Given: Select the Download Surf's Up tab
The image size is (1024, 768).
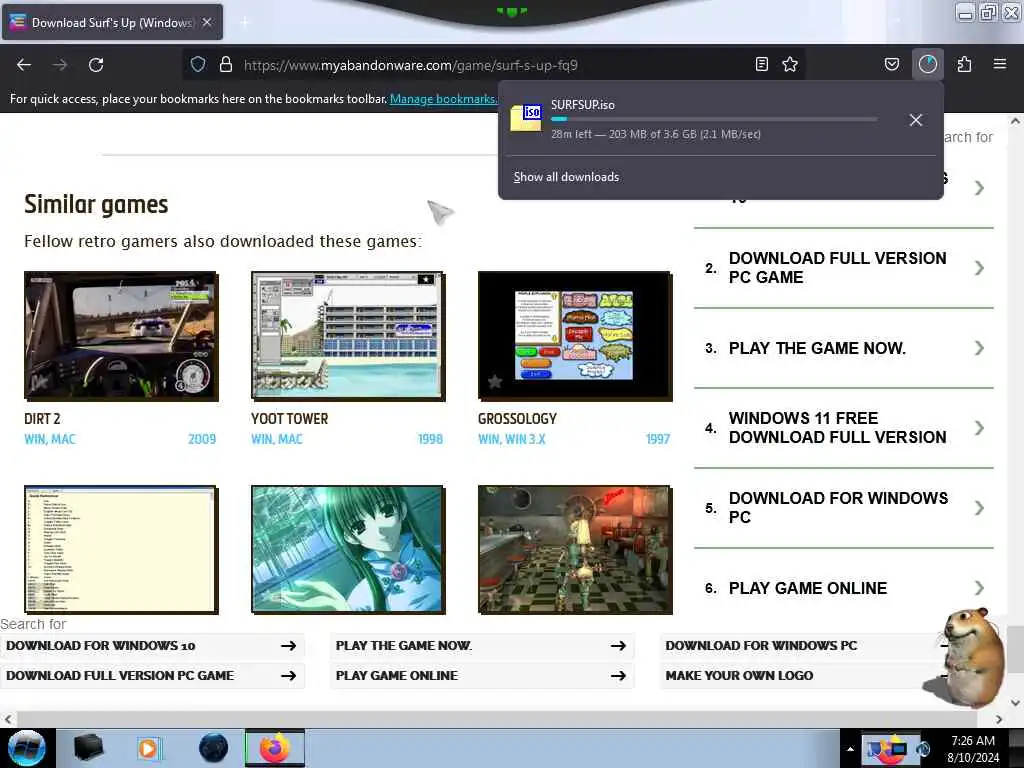Looking at the screenshot, I should 112,22.
